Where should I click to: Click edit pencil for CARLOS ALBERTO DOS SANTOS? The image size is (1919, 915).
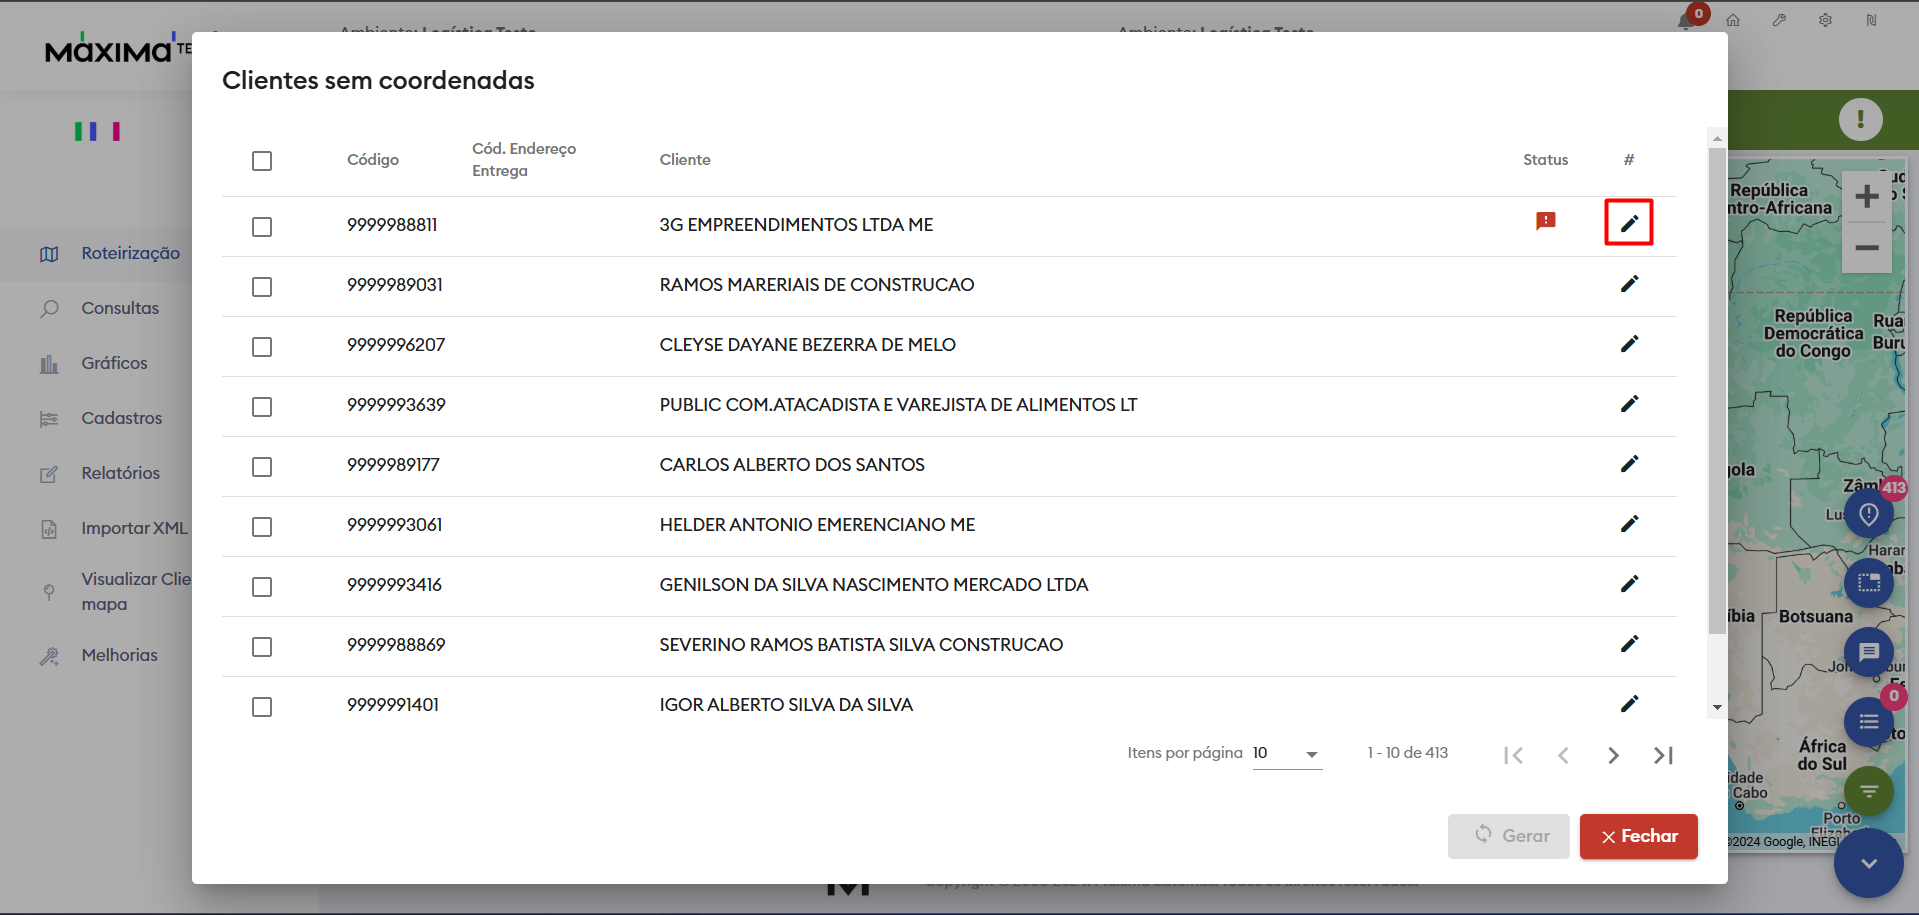click(x=1629, y=464)
